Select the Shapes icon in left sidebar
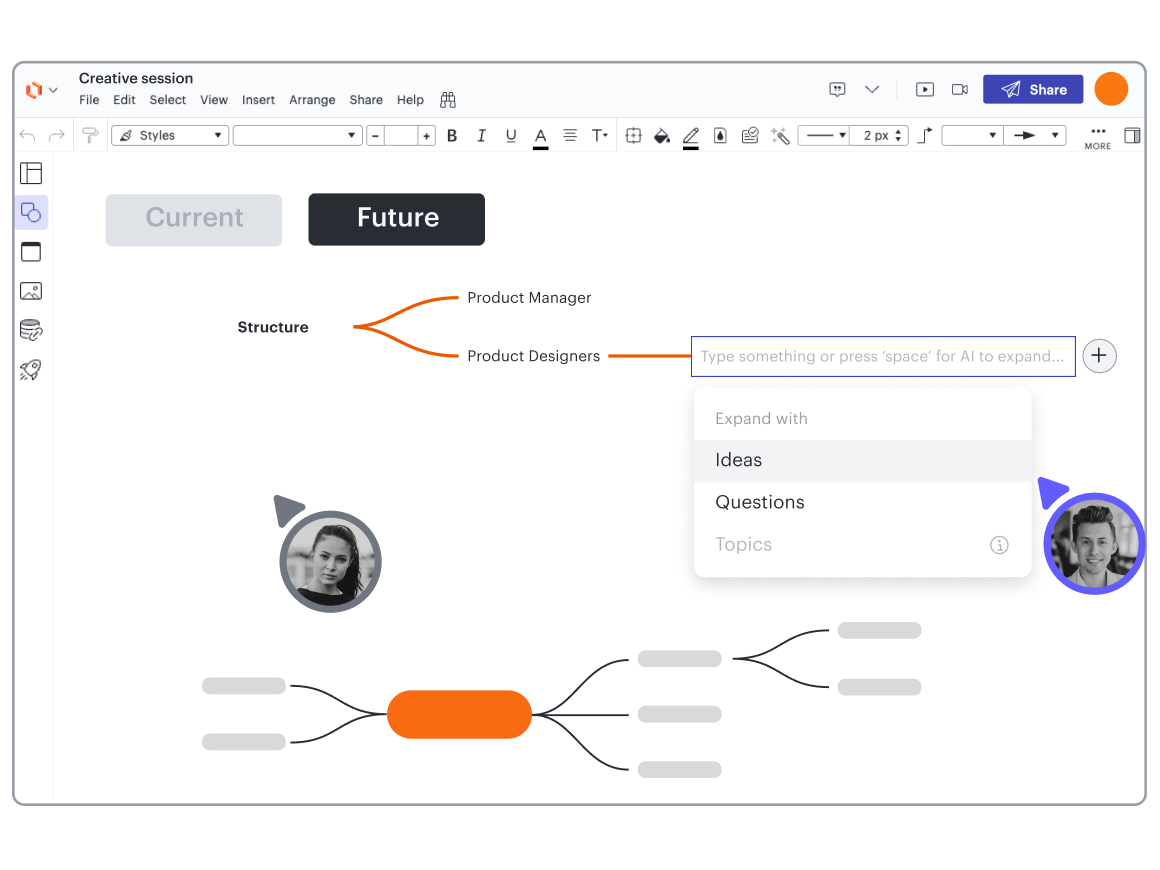The width and height of the screenshot is (1160, 870). [x=31, y=212]
